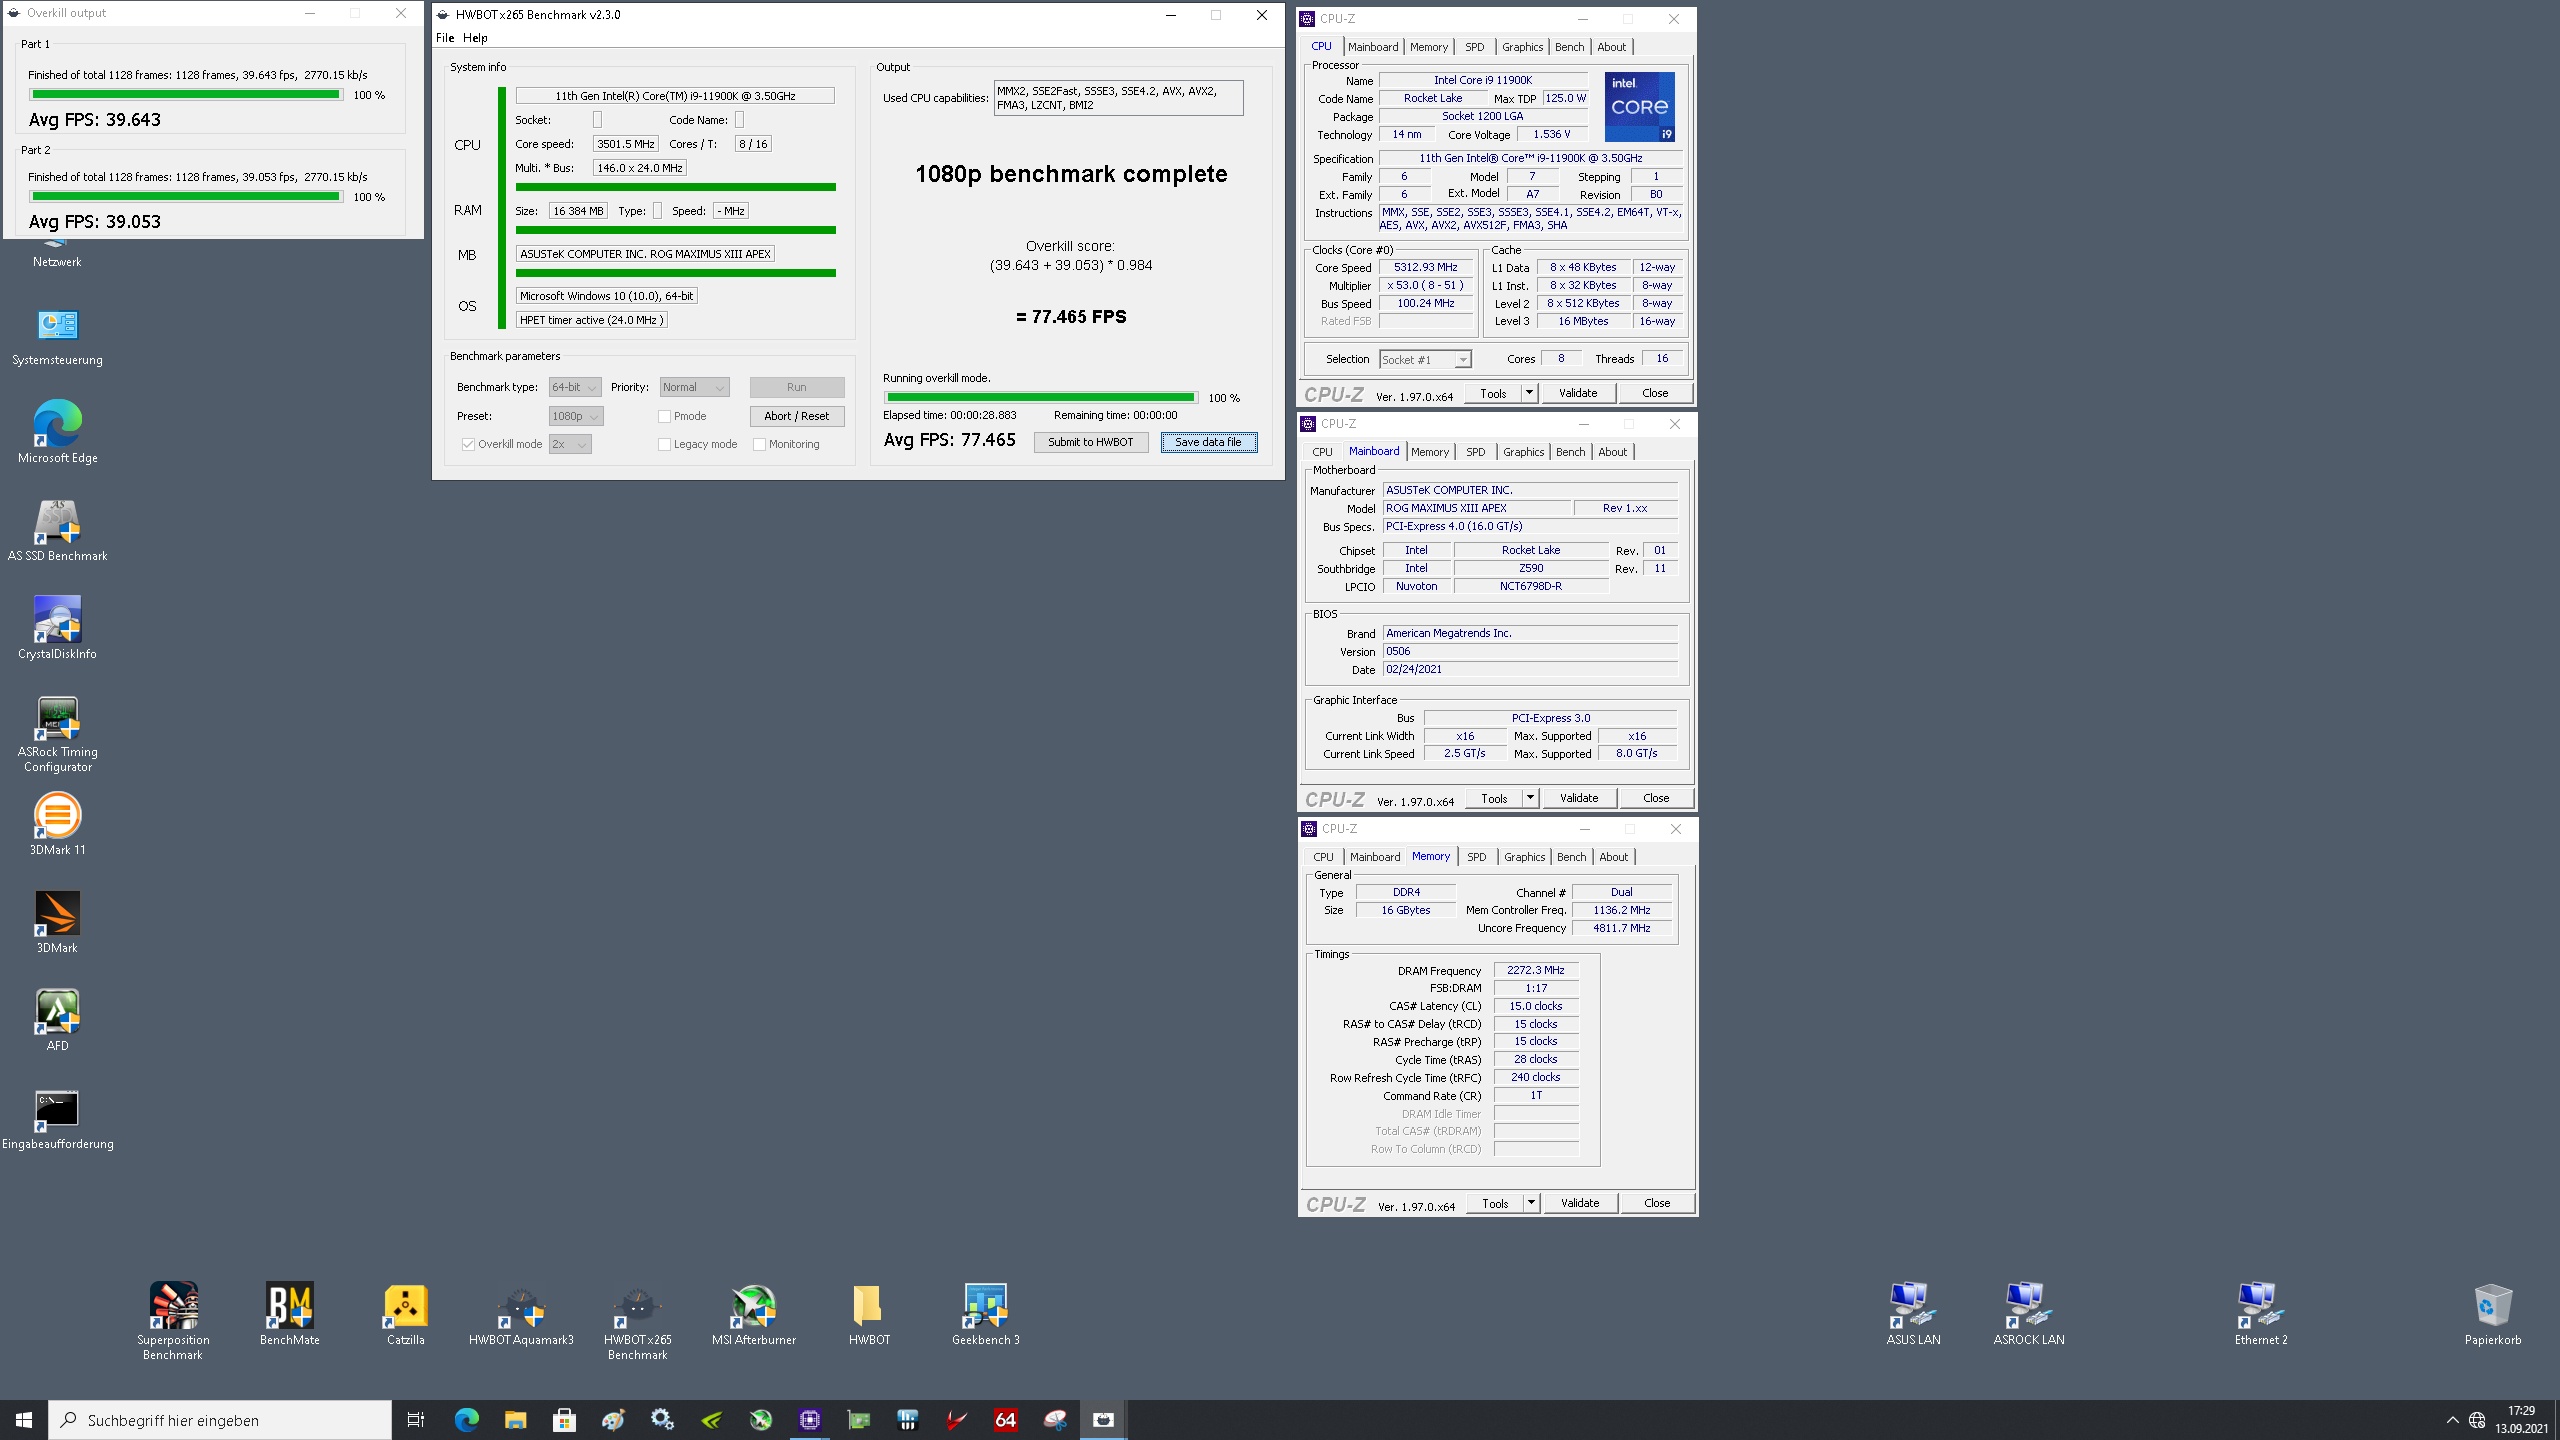The height and width of the screenshot is (1440, 2560).
Task: Launch AFD desktop shortcut
Action: coord(57,1021)
